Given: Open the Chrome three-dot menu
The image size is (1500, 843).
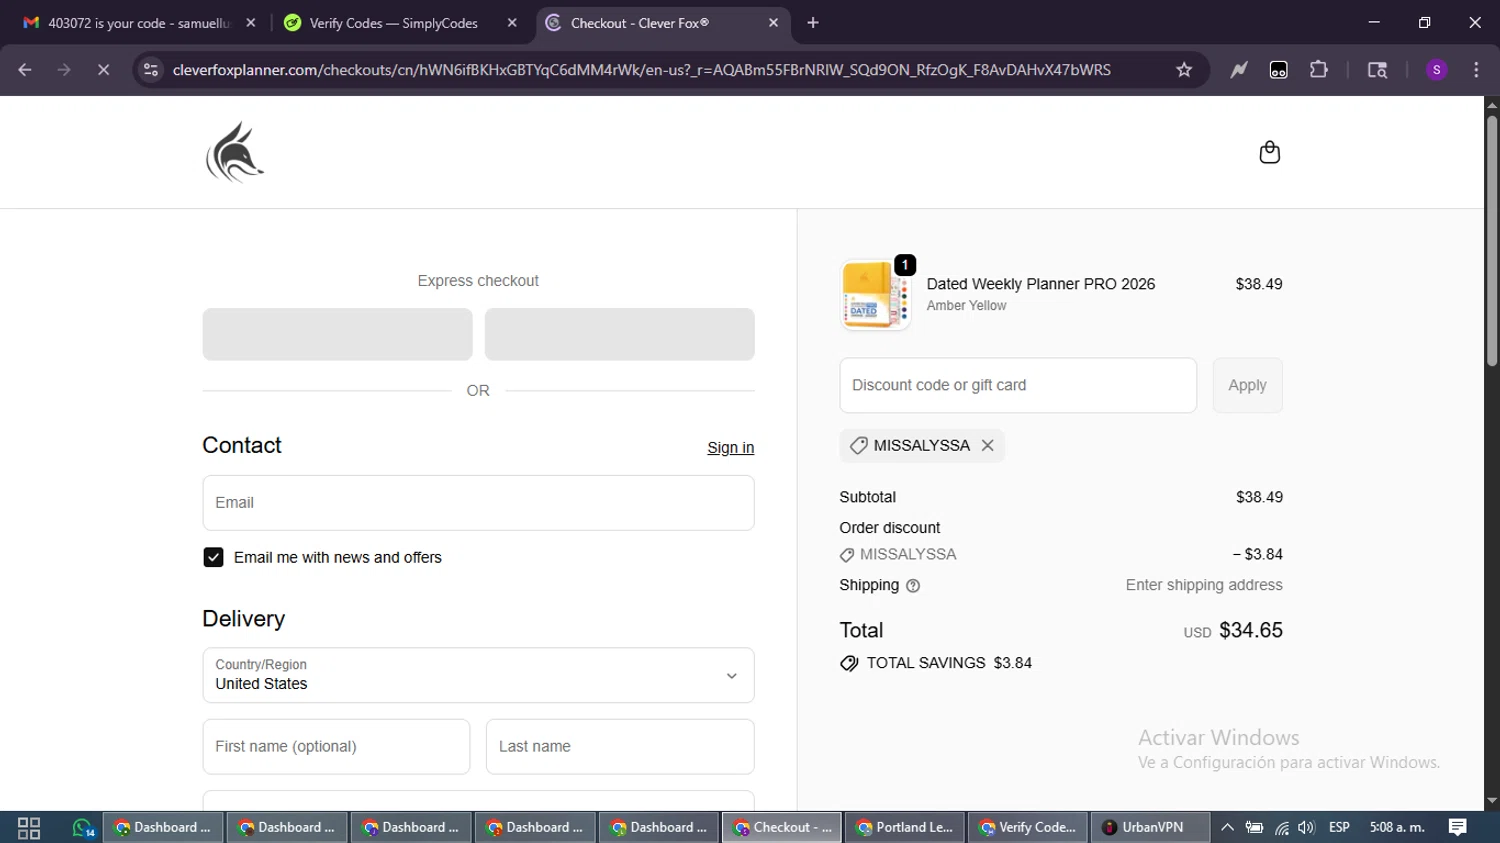Looking at the screenshot, I should click(1476, 70).
